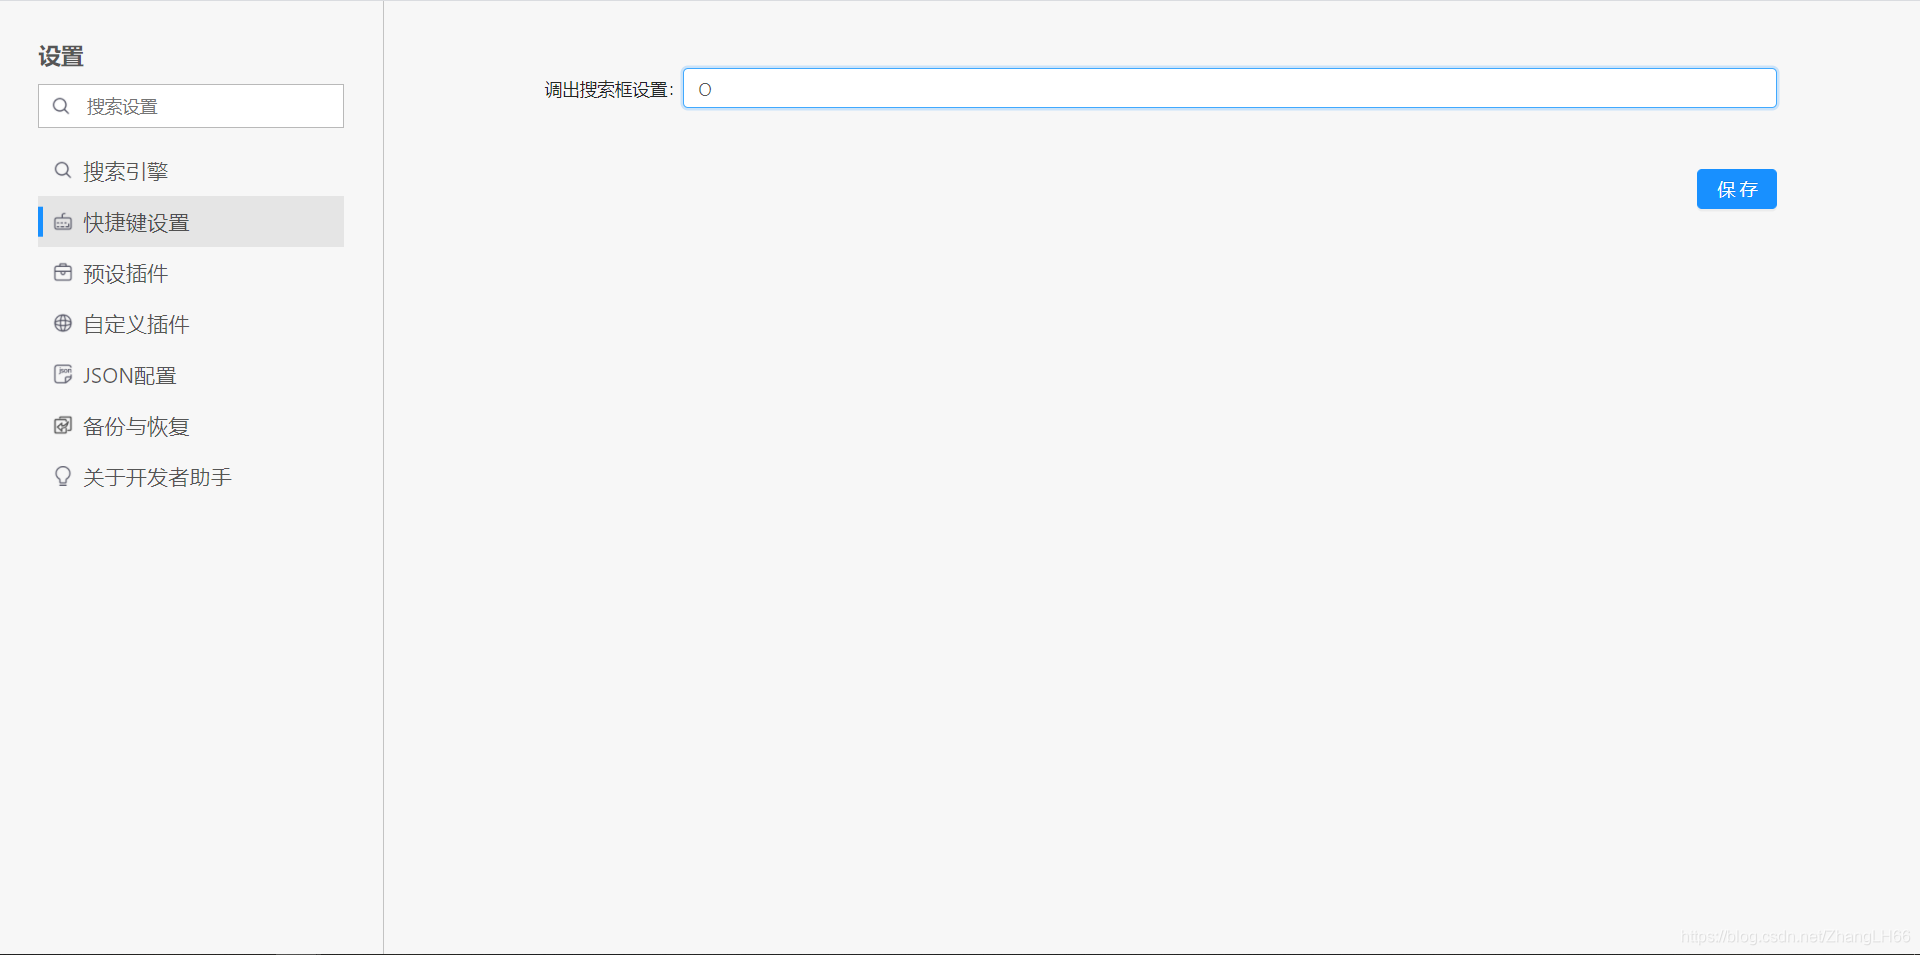This screenshot has width=1920, height=955.
Task: Switch to the JSON配置 section
Action: 129,376
